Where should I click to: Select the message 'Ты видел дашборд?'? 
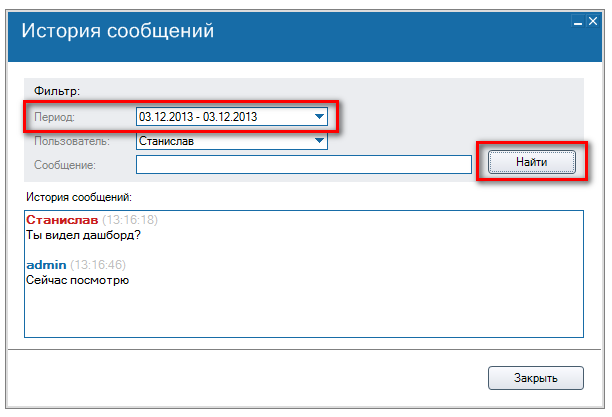point(82,235)
